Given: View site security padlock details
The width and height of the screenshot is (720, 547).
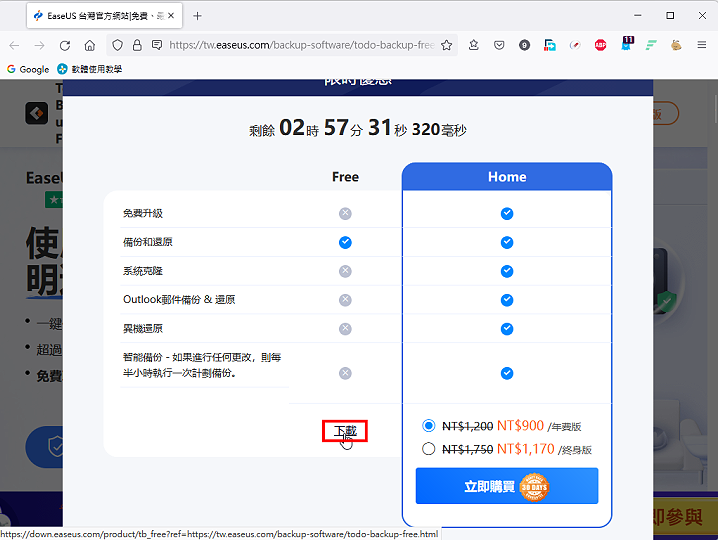Looking at the screenshot, I should [x=137, y=45].
